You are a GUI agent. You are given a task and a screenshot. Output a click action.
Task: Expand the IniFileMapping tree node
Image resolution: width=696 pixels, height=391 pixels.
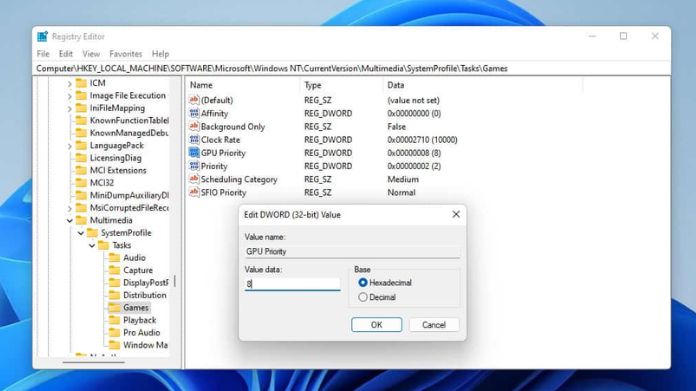[70, 108]
